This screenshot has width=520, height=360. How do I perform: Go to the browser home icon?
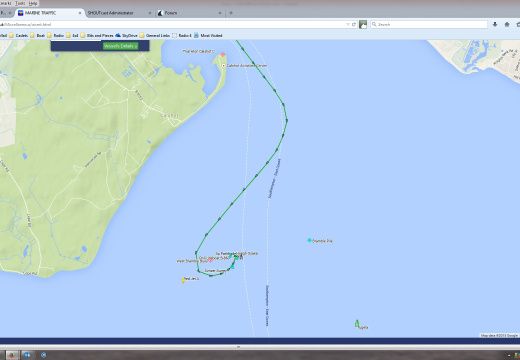[x=507, y=24]
